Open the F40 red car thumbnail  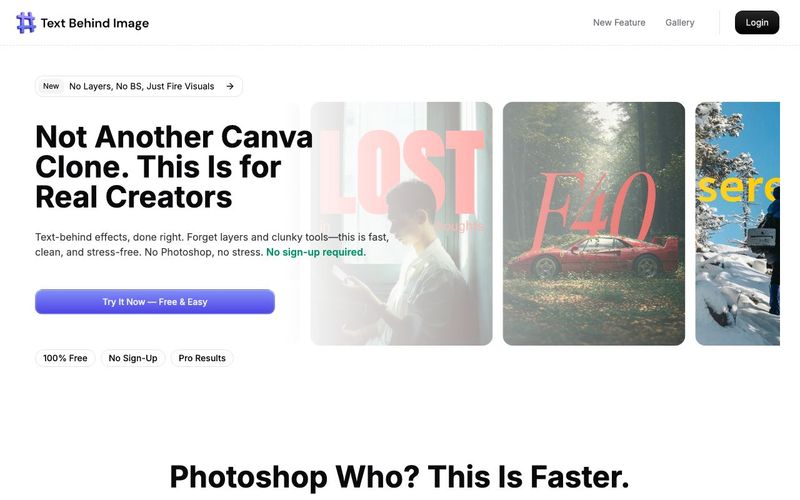(x=594, y=223)
